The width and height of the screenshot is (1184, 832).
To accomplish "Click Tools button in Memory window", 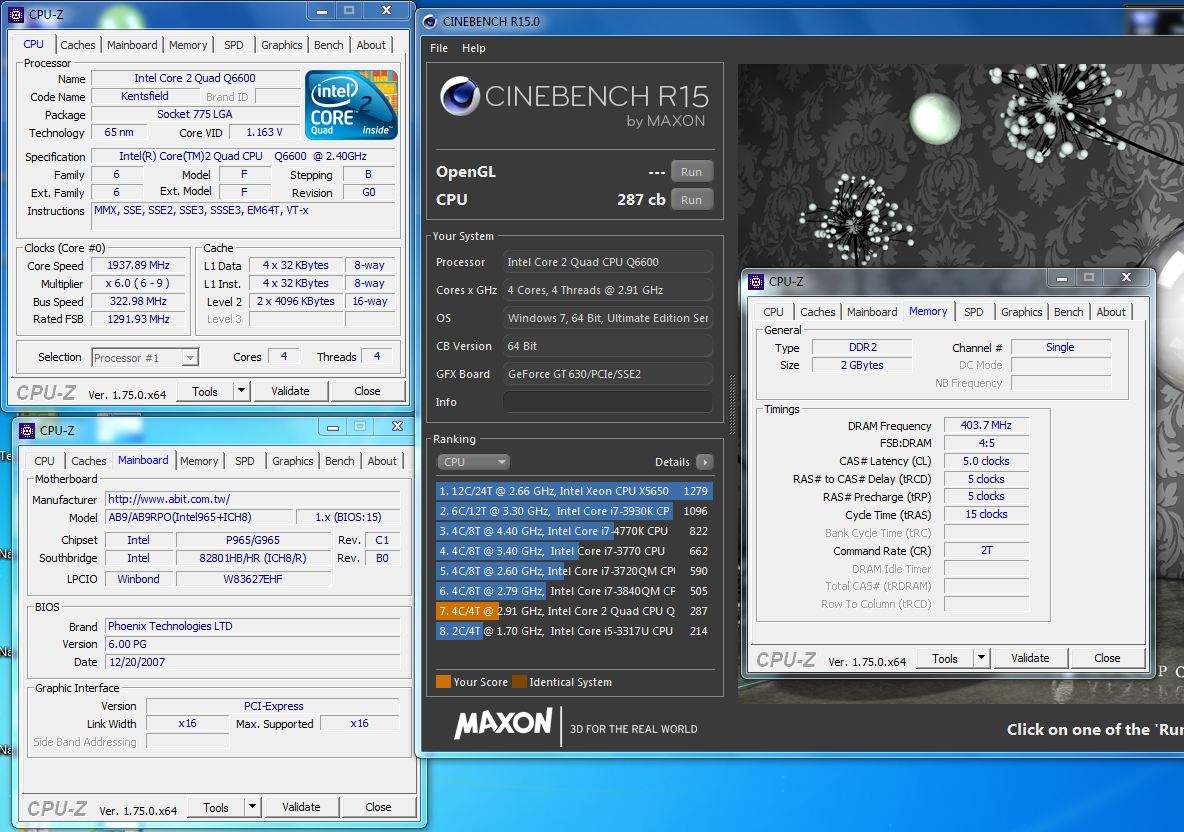I will click(945, 658).
